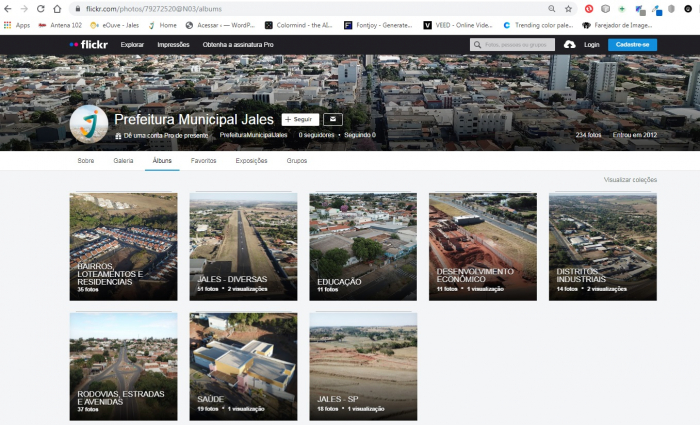Click the envelope message button
Image resolution: width=700 pixels, height=425 pixels.
point(333,119)
